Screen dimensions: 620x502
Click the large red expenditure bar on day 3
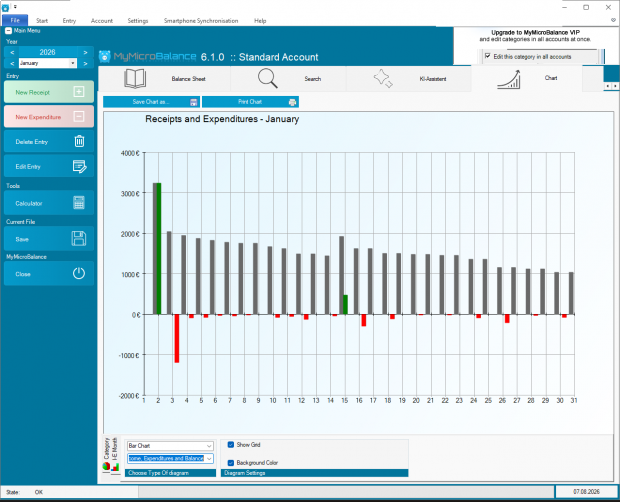click(x=177, y=338)
